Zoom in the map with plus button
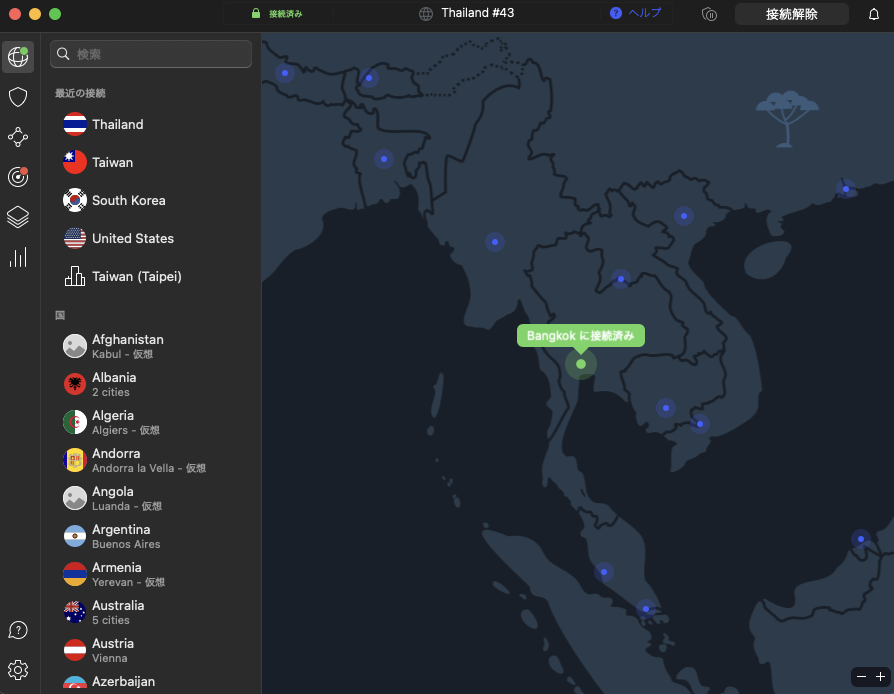The width and height of the screenshot is (894, 694). point(880,677)
